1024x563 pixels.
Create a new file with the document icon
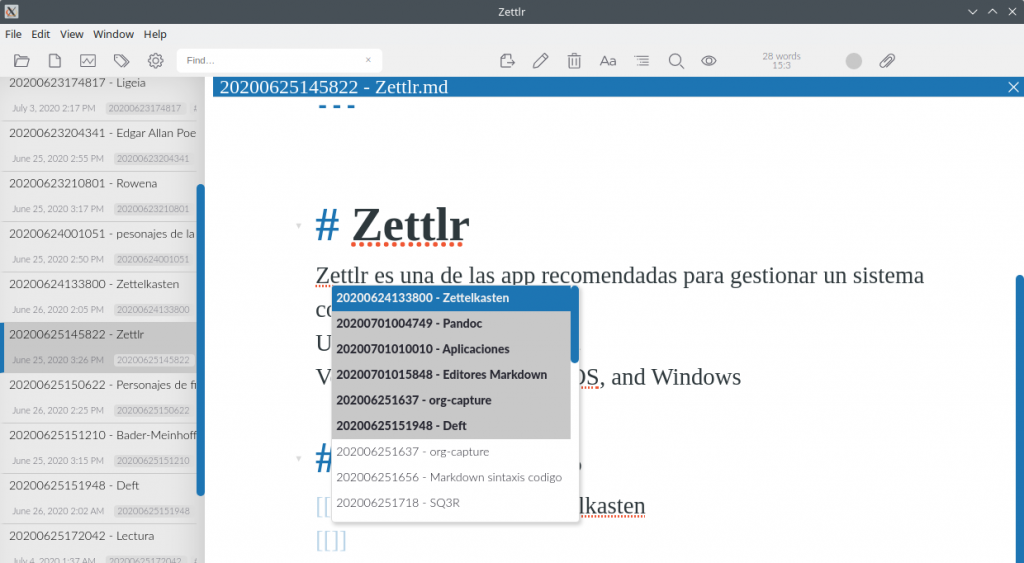click(x=55, y=61)
